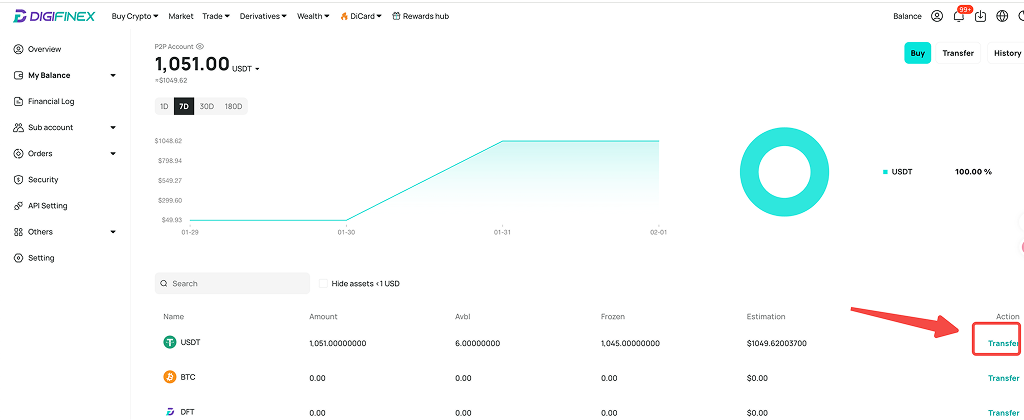Click the USDT legend color square

[x=885, y=172]
